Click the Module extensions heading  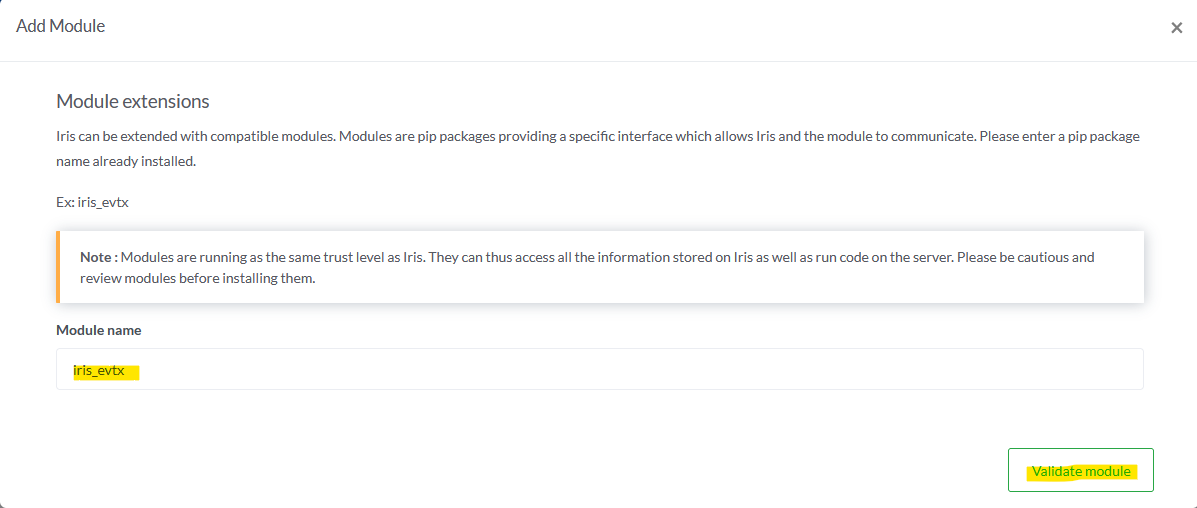coord(132,101)
